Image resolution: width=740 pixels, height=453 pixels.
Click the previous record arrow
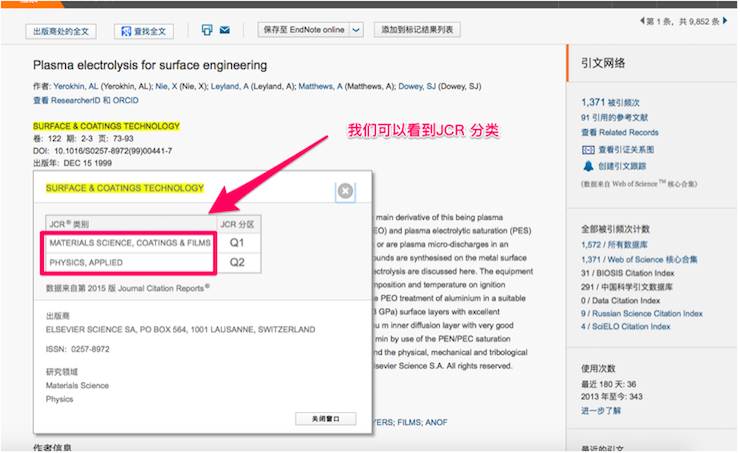coord(641,21)
